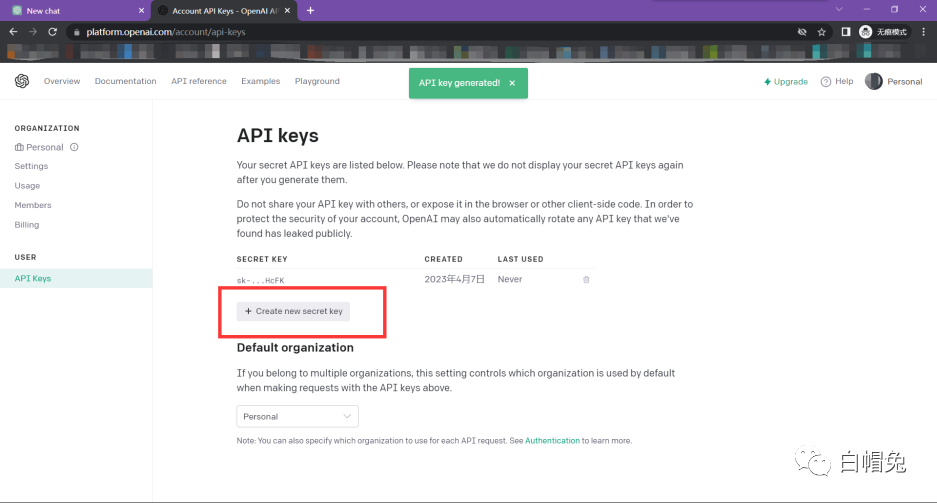The height and width of the screenshot is (503, 937).
Task: Open a new browser tab with plus
Action: click(x=310, y=10)
